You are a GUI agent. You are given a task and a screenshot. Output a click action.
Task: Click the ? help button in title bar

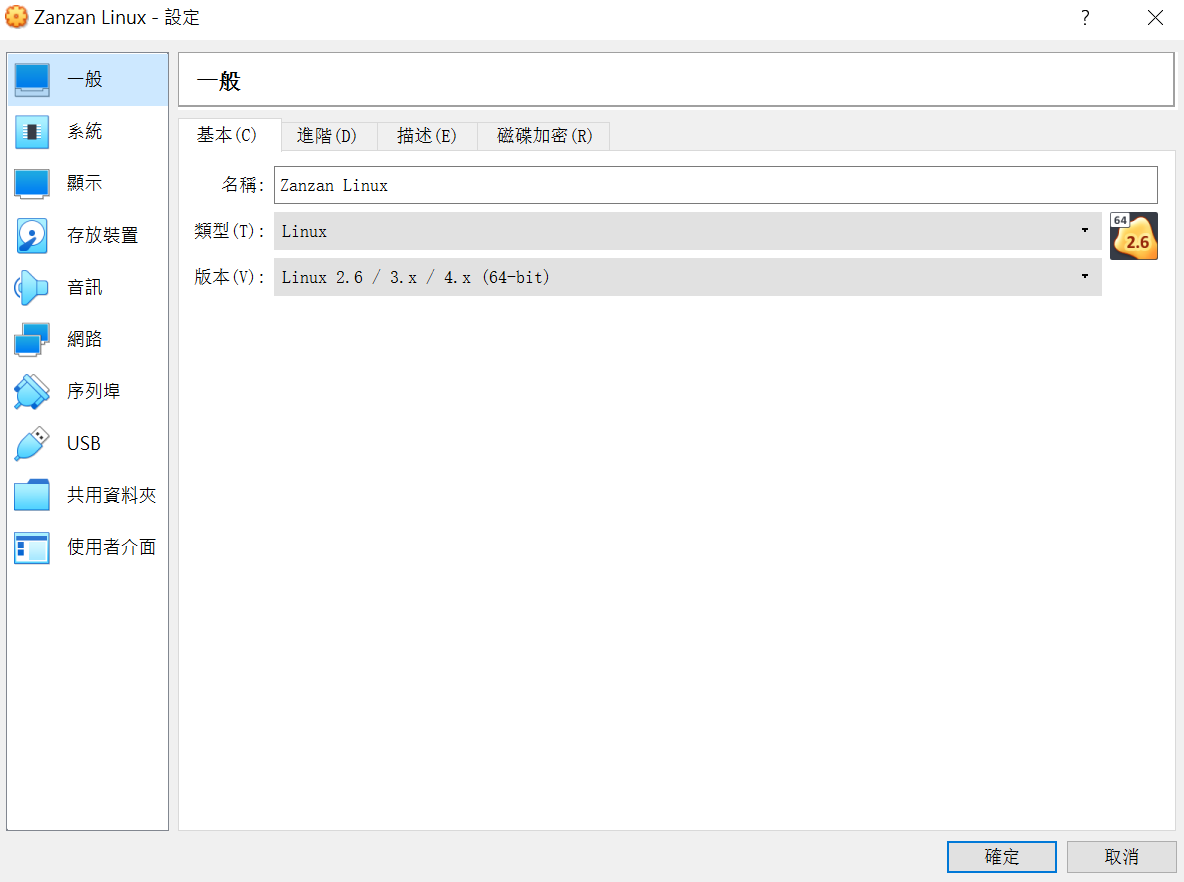[x=1085, y=17]
